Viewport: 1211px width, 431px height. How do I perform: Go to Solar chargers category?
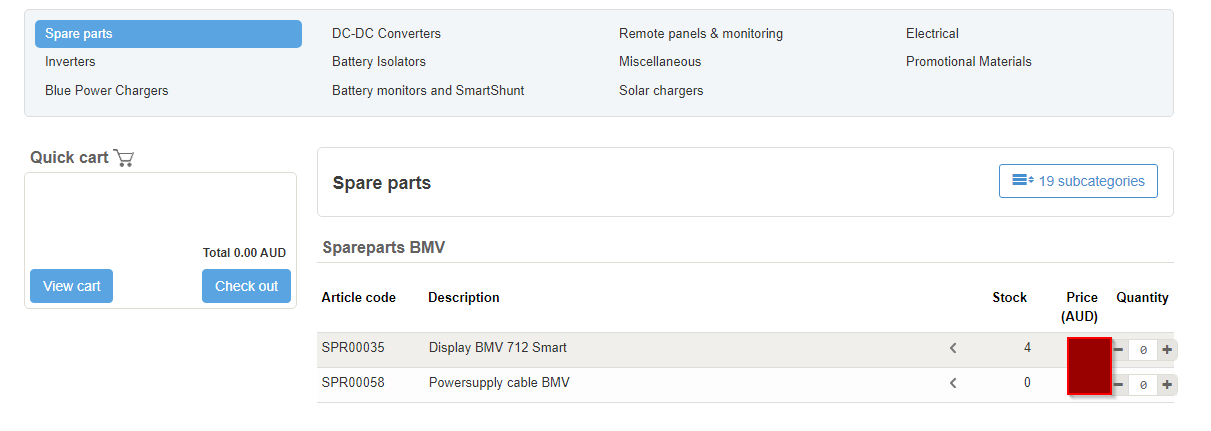[661, 91]
